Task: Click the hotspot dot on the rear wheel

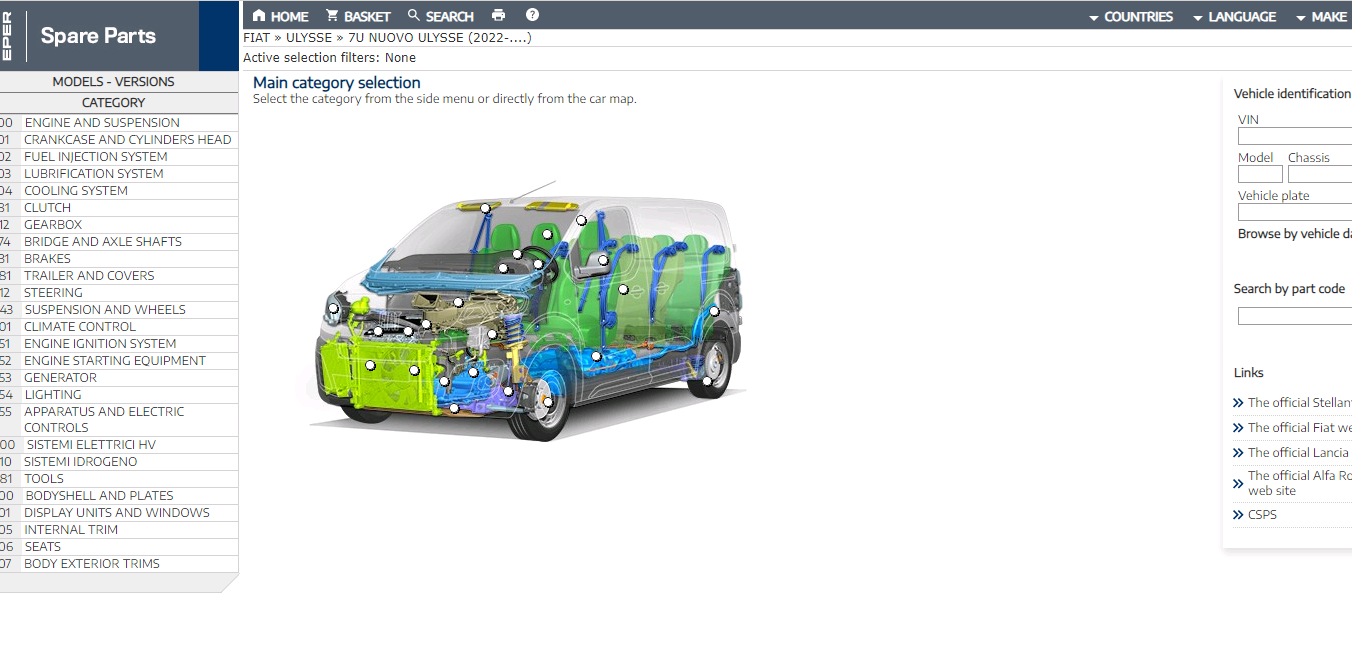Action: (x=707, y=381)
